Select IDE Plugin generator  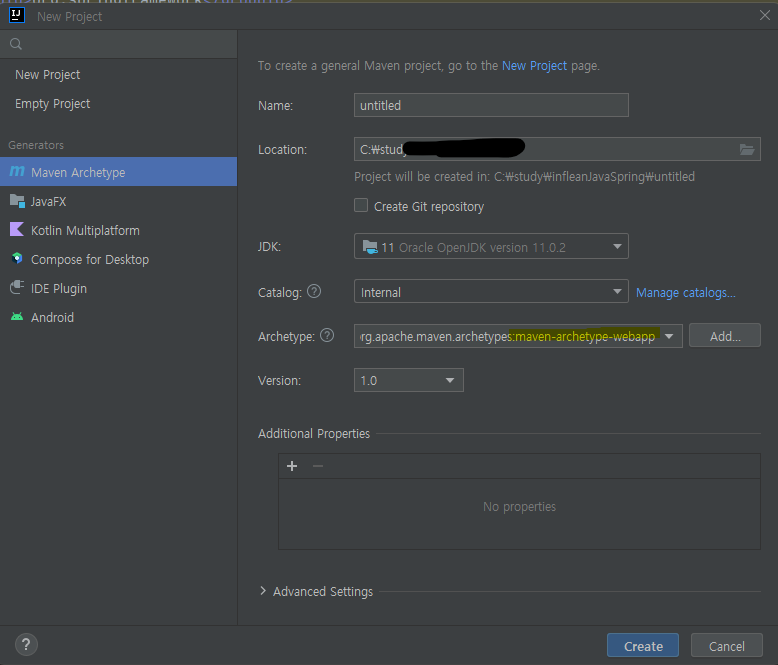tap(119, 288)
